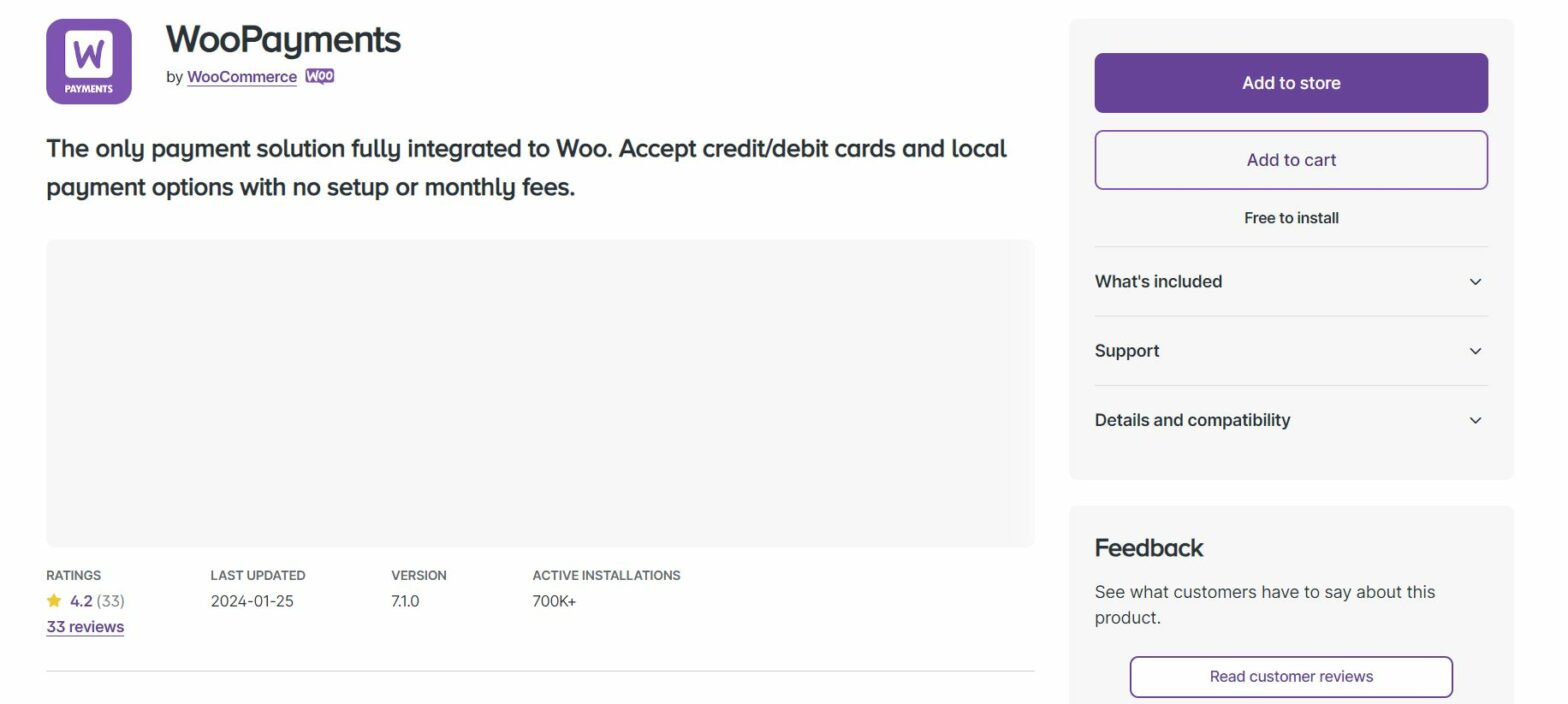This screenshot has width=1568, height=704.
Task: Click Add to cart
Action: coord(1291,160)
